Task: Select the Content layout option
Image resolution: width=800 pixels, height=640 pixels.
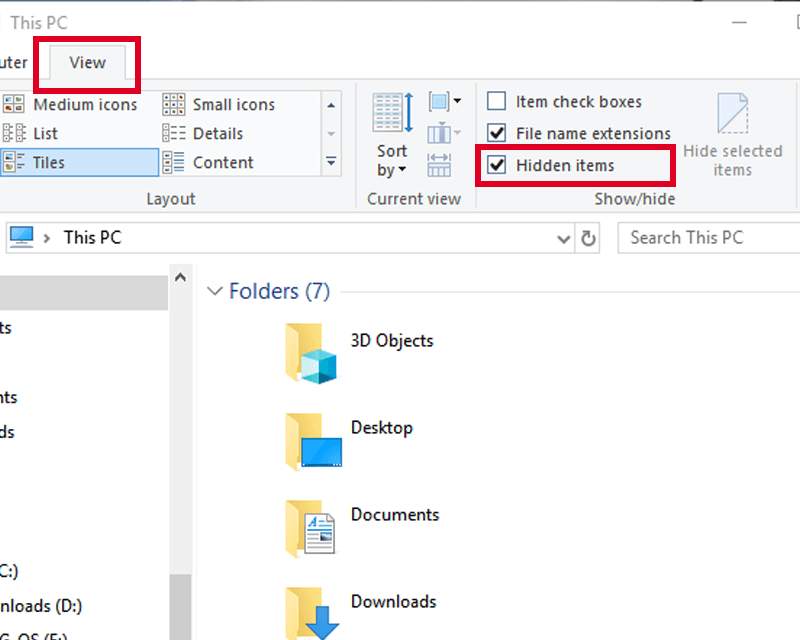Action: pyautogui.click(x=208, y=163)
